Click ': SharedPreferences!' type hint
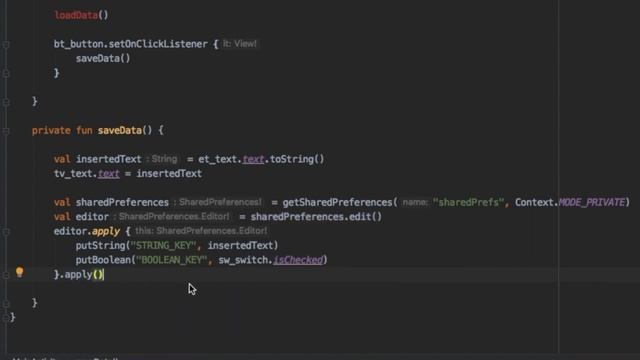Screen dimensions: 640x360 218,202
